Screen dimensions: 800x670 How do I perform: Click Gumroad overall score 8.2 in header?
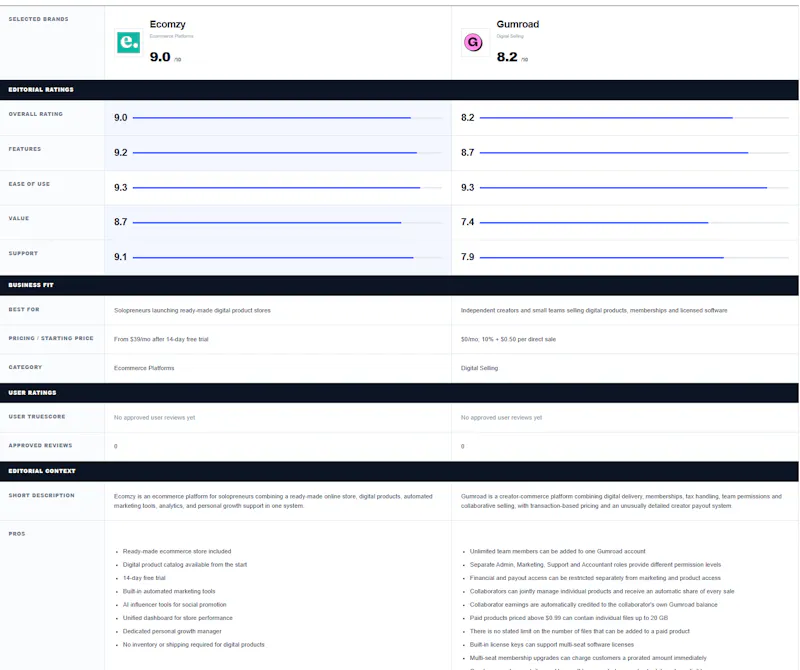[x=507, y=57]
